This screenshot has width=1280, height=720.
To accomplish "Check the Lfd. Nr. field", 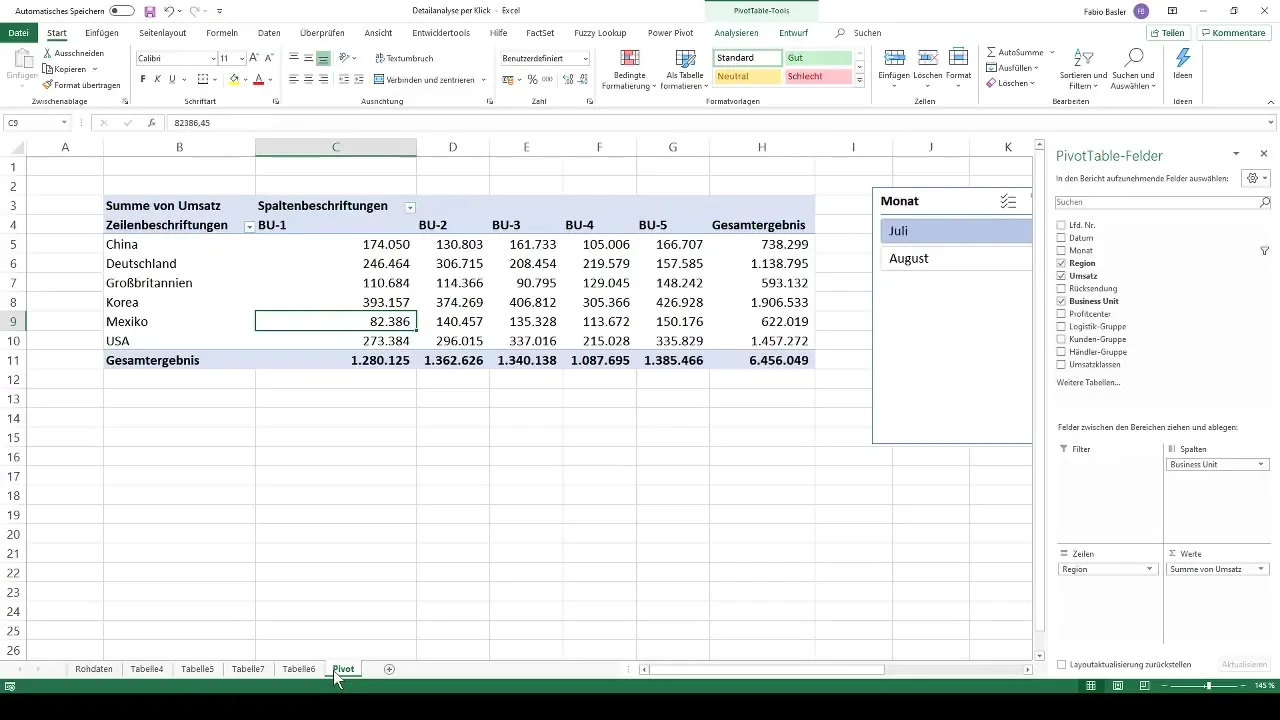I will [1061, 225].
